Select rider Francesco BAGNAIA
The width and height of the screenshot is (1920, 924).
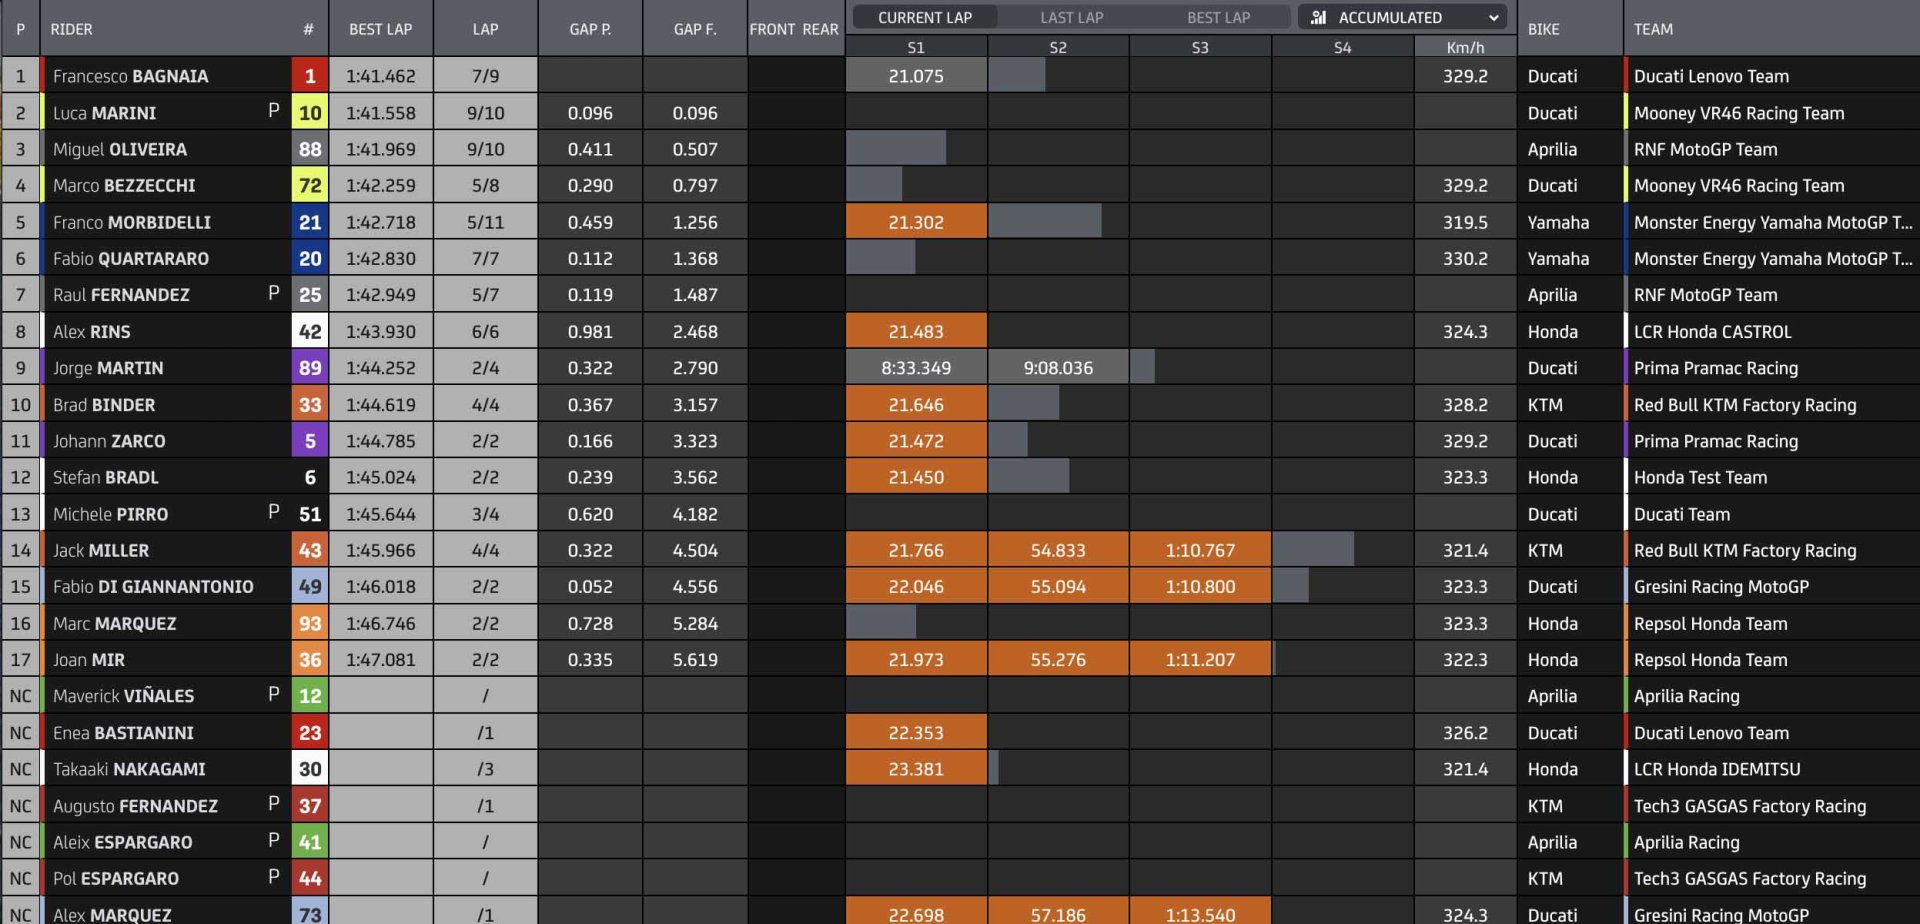coord(130,76)
